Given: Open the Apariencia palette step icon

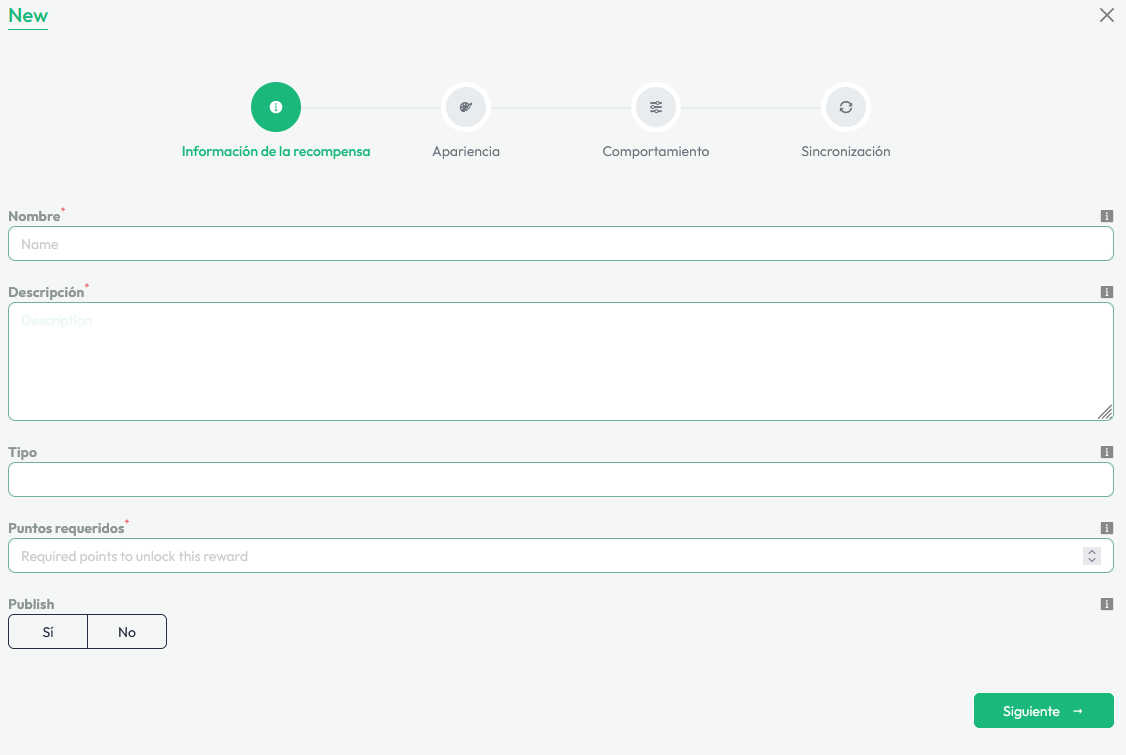Looking at the screenshot, I should tap(466, 107).
